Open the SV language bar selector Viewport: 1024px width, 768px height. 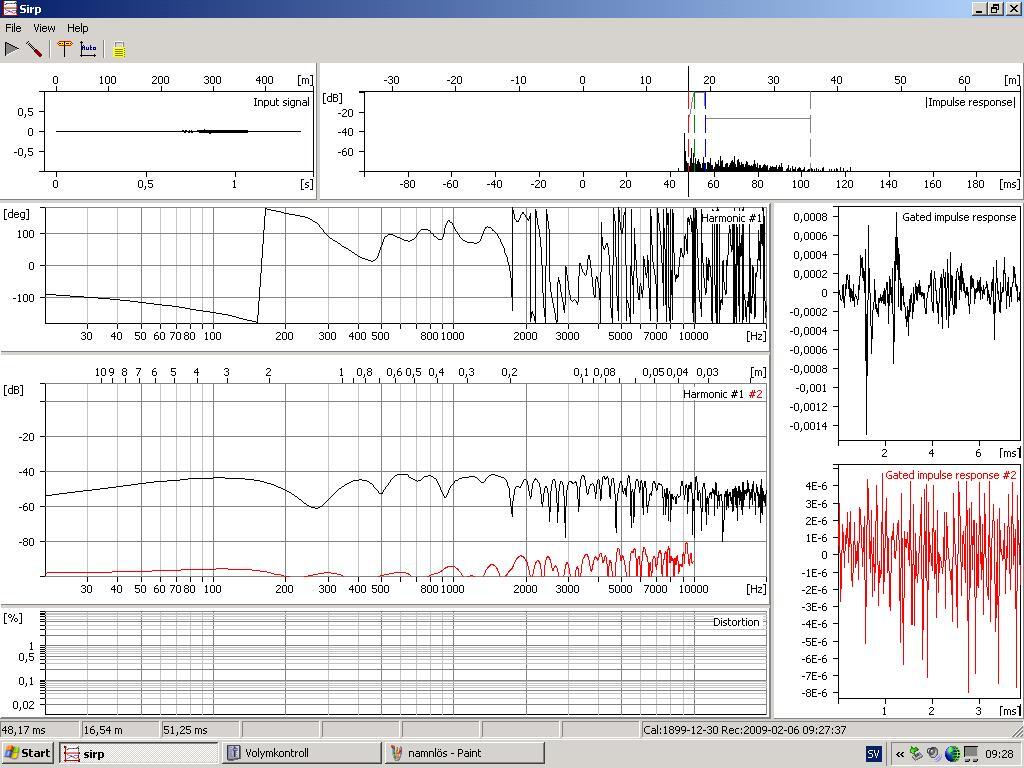[874, 753]
